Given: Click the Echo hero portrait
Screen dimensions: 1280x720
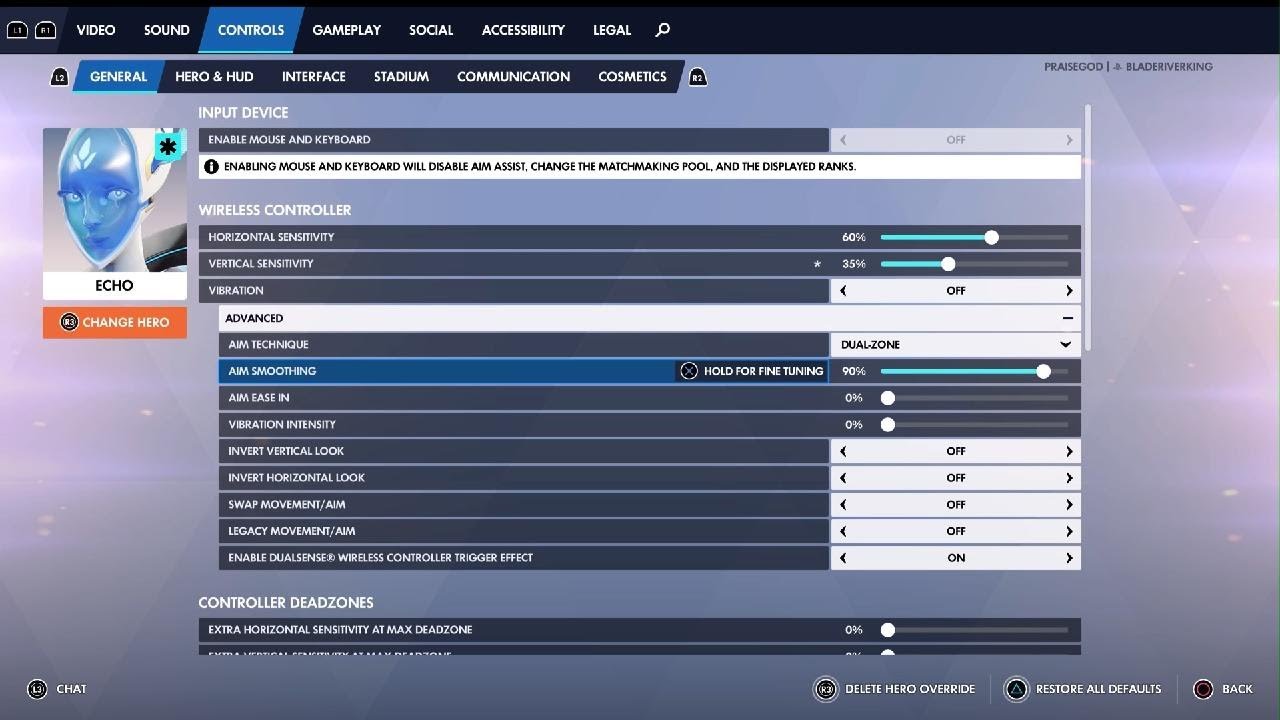Looking at the screenshot, I should coord(115,199).
